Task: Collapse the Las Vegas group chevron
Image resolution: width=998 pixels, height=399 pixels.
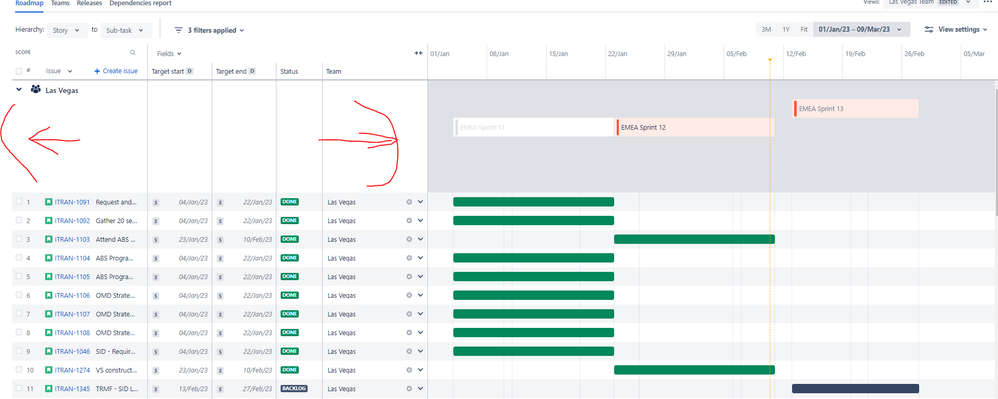Action: tap(18, 90)
